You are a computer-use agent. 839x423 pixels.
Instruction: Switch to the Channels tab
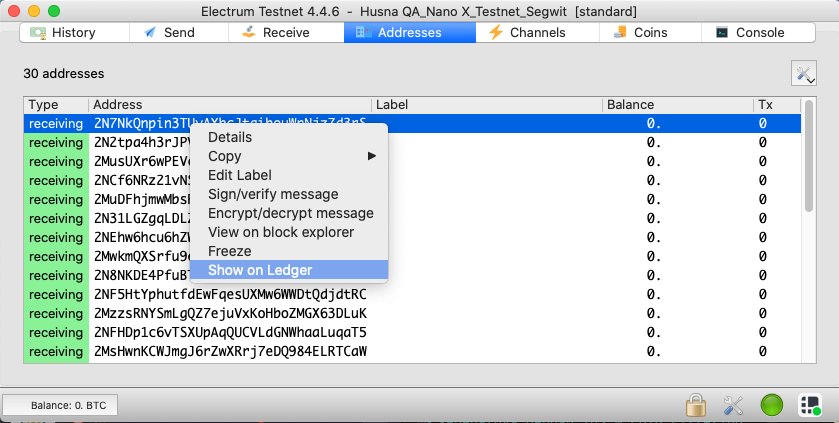[x=537, y=33]
